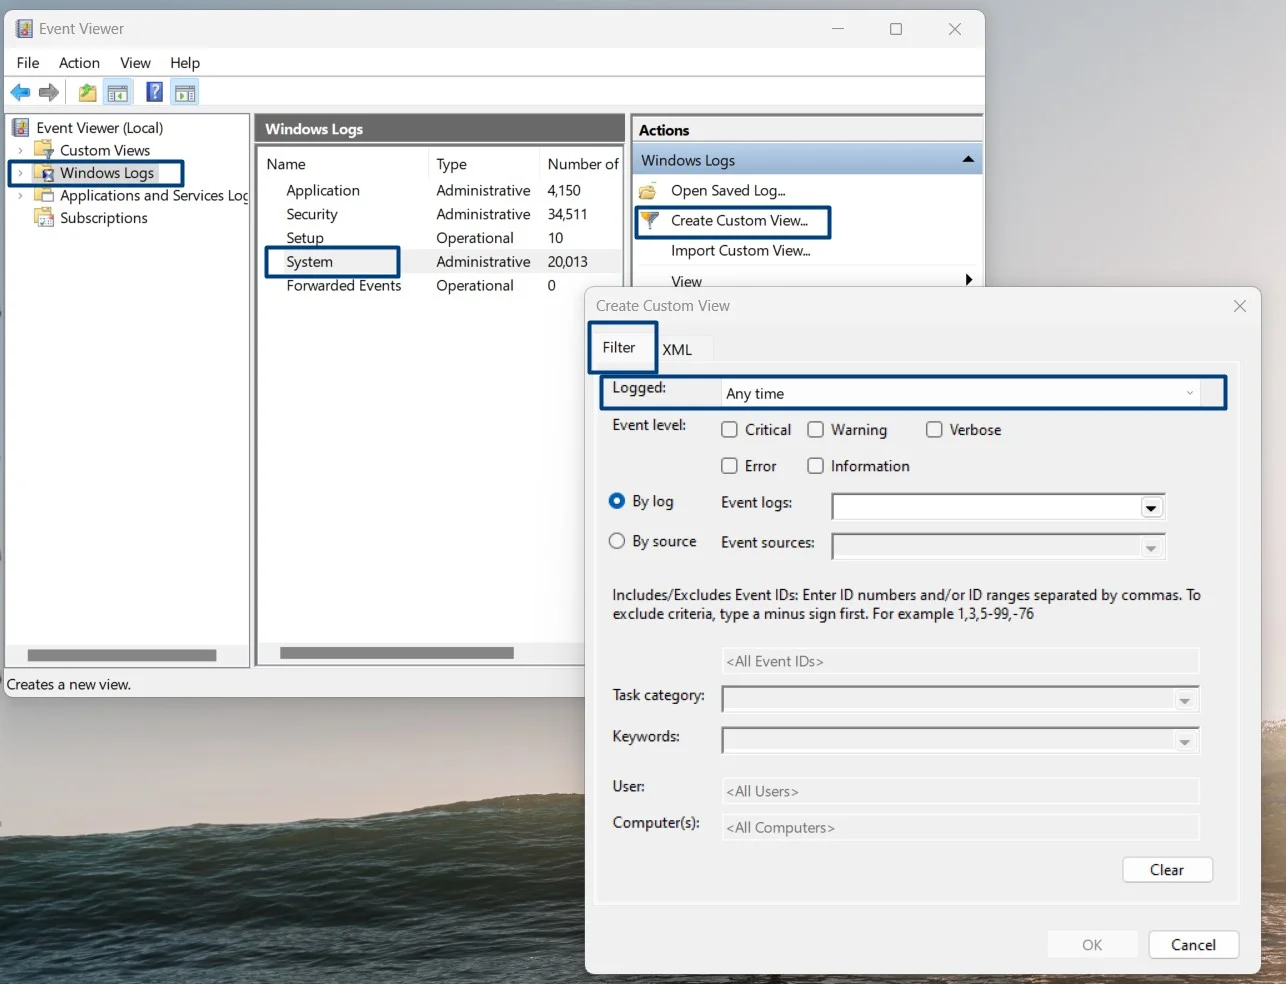The width and height of the screenshot is (1286, 984).
Task: Open the Event logs dropdown arrow
Action: [x=1151, y=508]
